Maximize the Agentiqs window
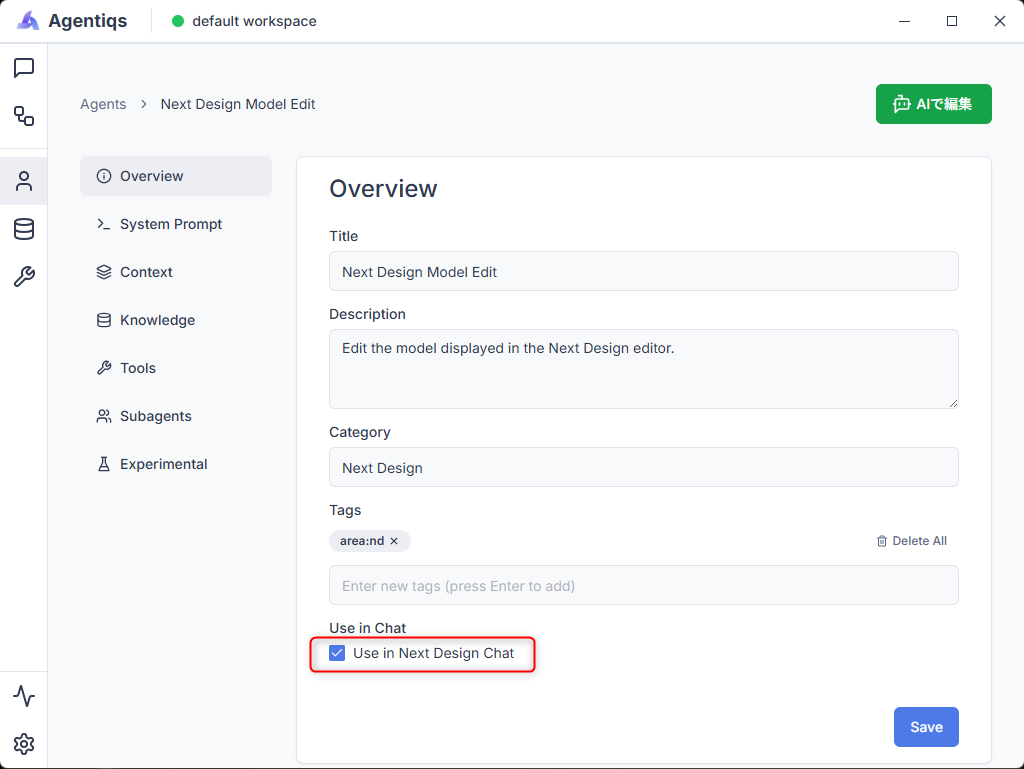Viewport: 1024px width, 769px height. click(952, 21)
